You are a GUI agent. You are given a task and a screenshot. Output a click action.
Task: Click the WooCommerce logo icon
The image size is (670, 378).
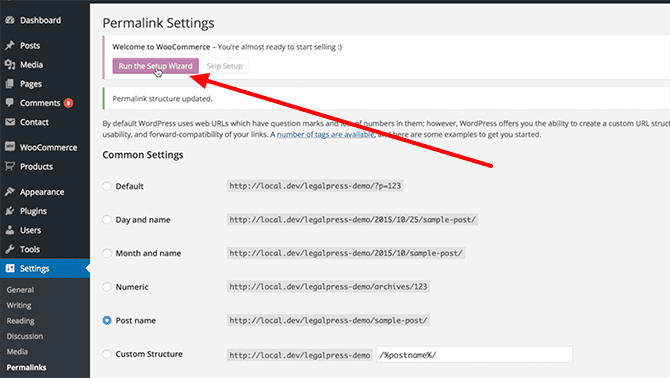(10, 147)
